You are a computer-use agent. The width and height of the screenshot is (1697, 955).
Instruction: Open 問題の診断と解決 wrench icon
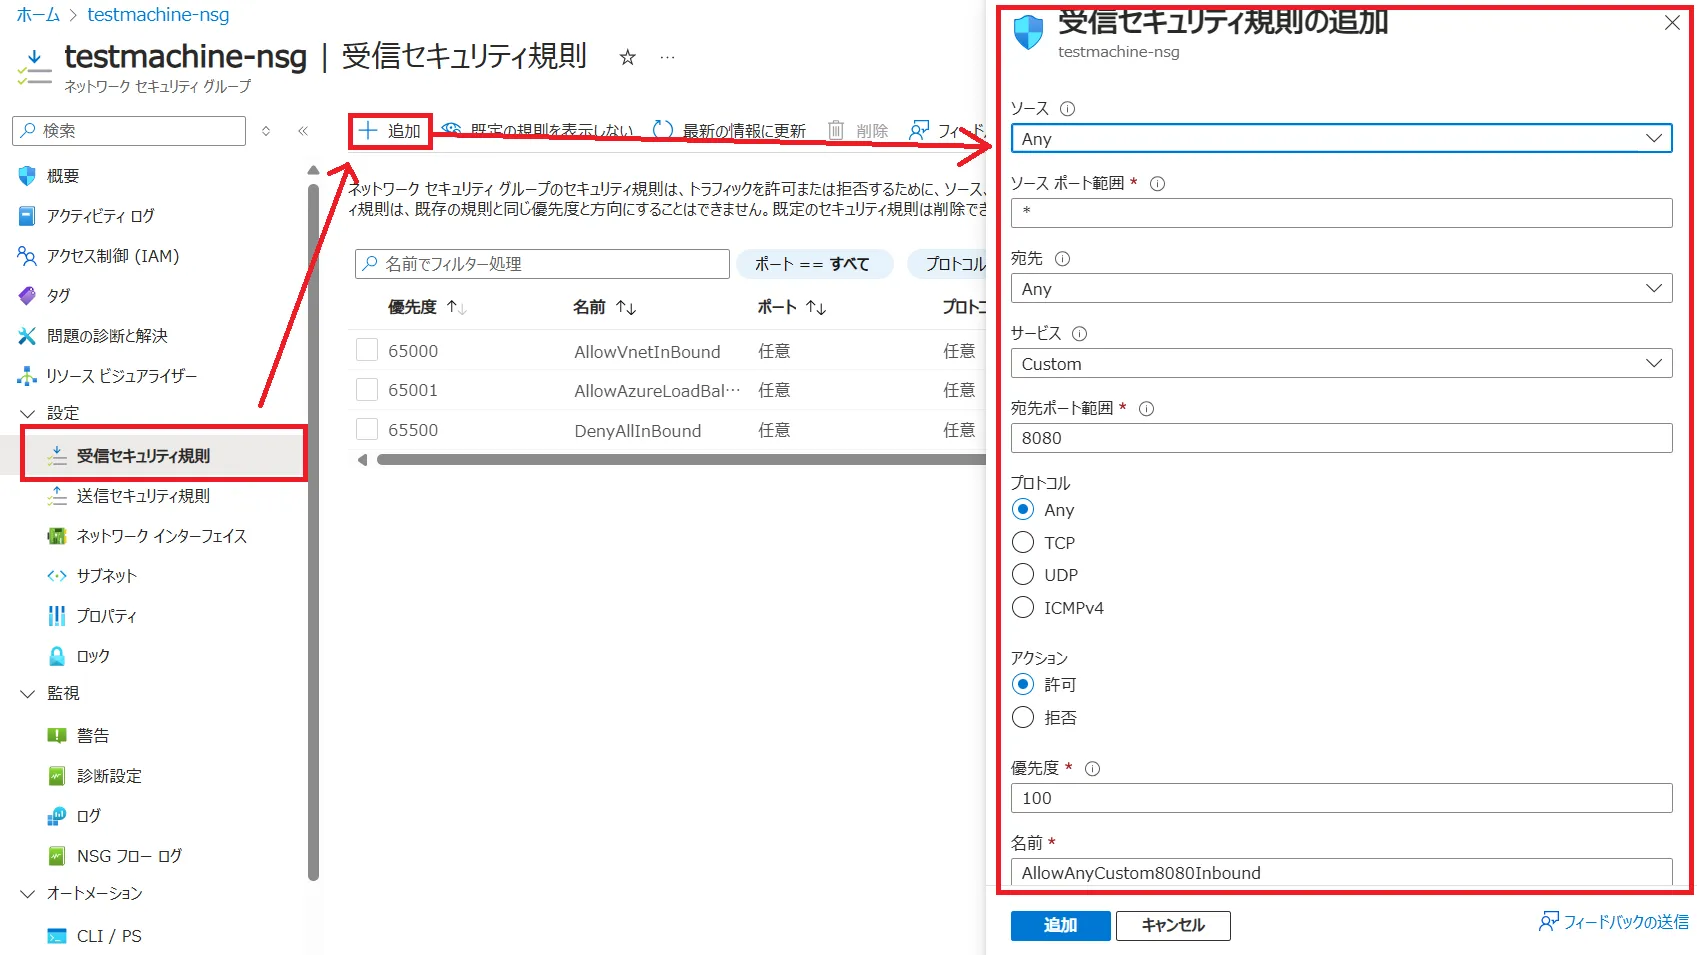pos(27,336)
